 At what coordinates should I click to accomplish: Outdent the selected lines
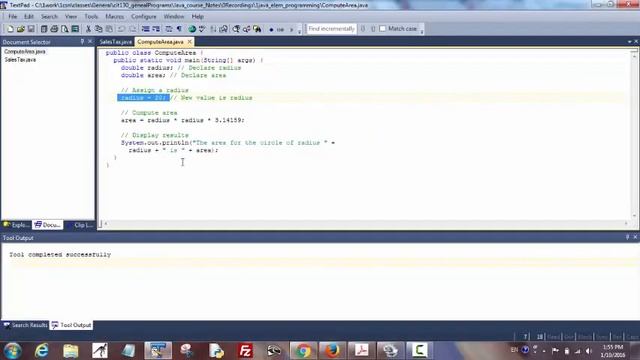coord(156,29)
